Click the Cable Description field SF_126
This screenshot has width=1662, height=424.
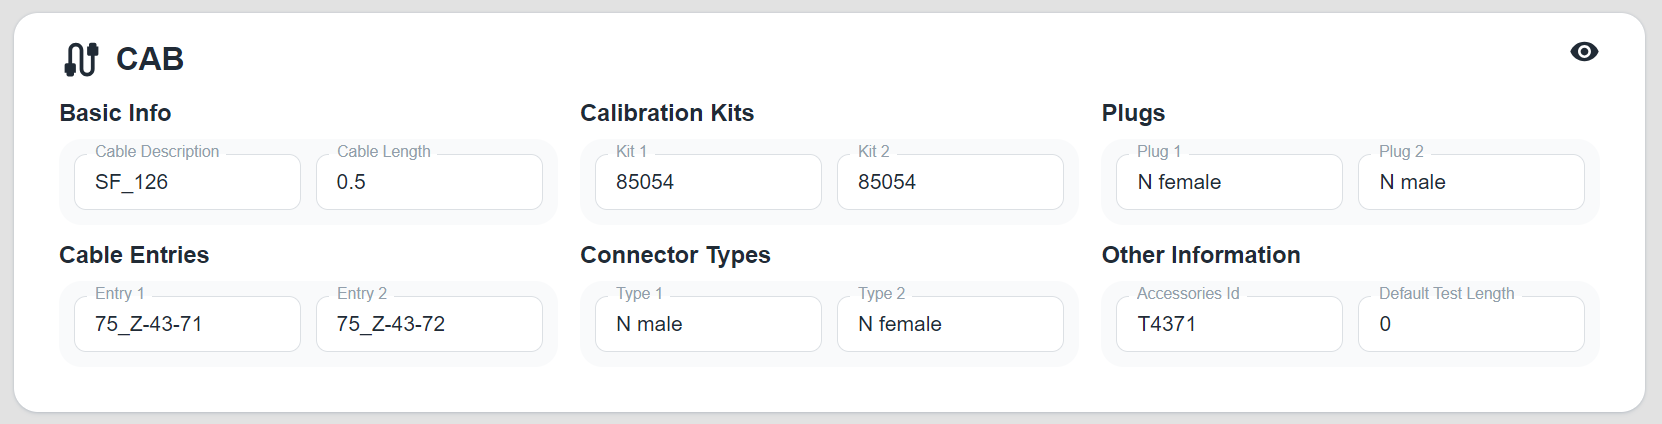tap(187, 182)
